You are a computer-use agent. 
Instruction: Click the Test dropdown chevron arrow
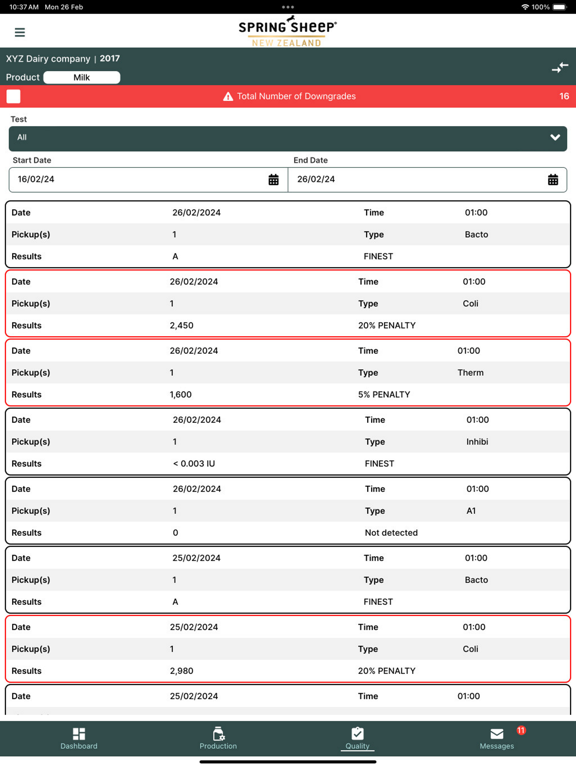pyautogui.click(x=555, y=138)
